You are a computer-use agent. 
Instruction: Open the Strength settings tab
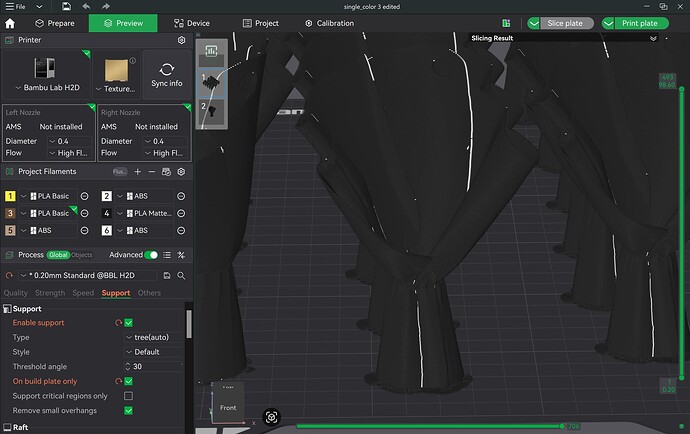click(x=50, y=293)
